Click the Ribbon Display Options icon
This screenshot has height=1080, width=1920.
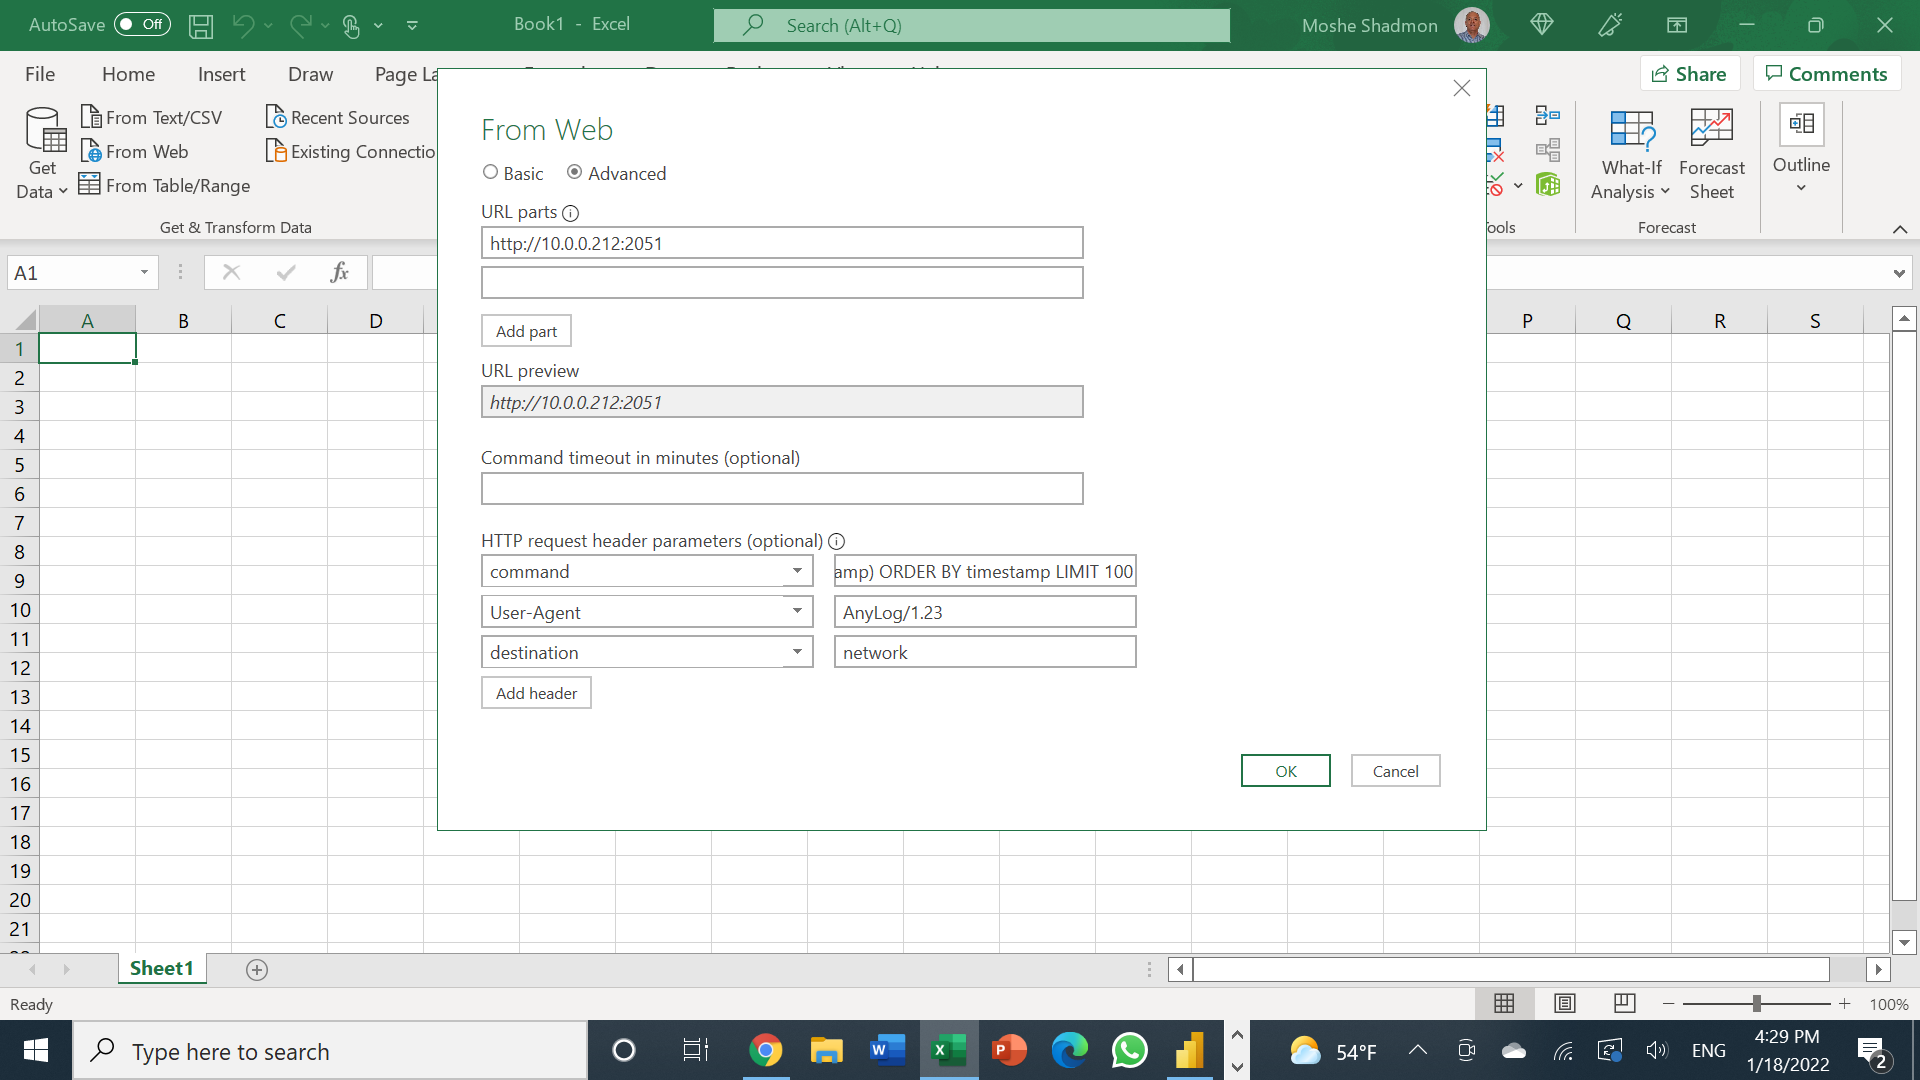click(x=1677, y=25)
